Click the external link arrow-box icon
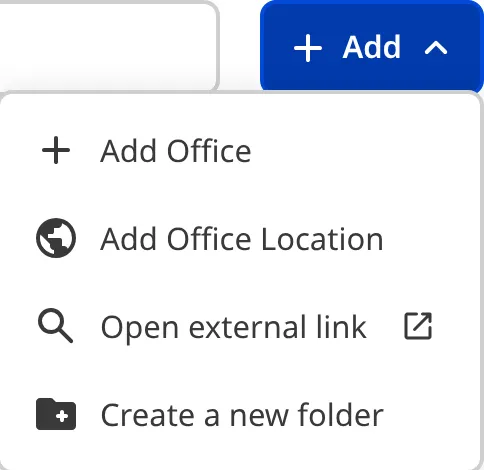The width and height of the screenshot is (484, 470). point(418,326)
